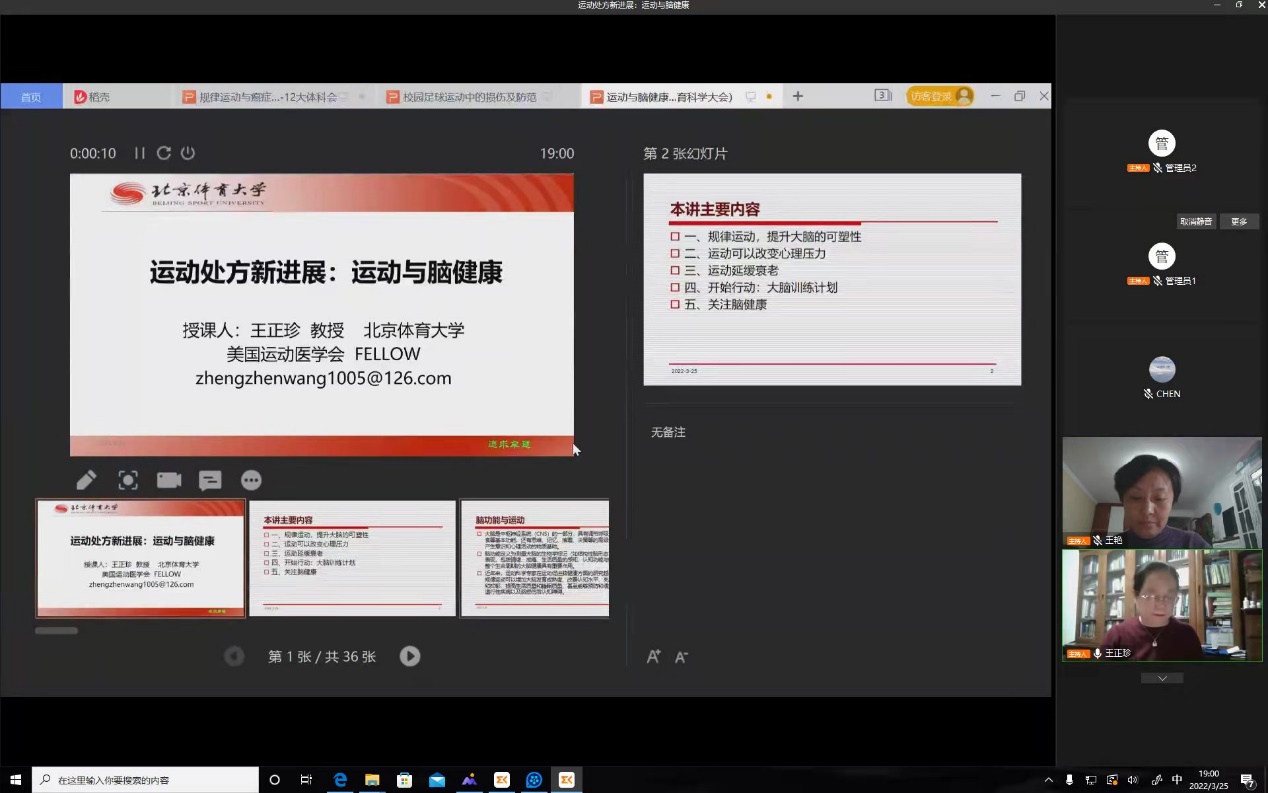Click the video camera recording icon
The height and width of the screenshot is (793, 1268).
pos(169,480)
